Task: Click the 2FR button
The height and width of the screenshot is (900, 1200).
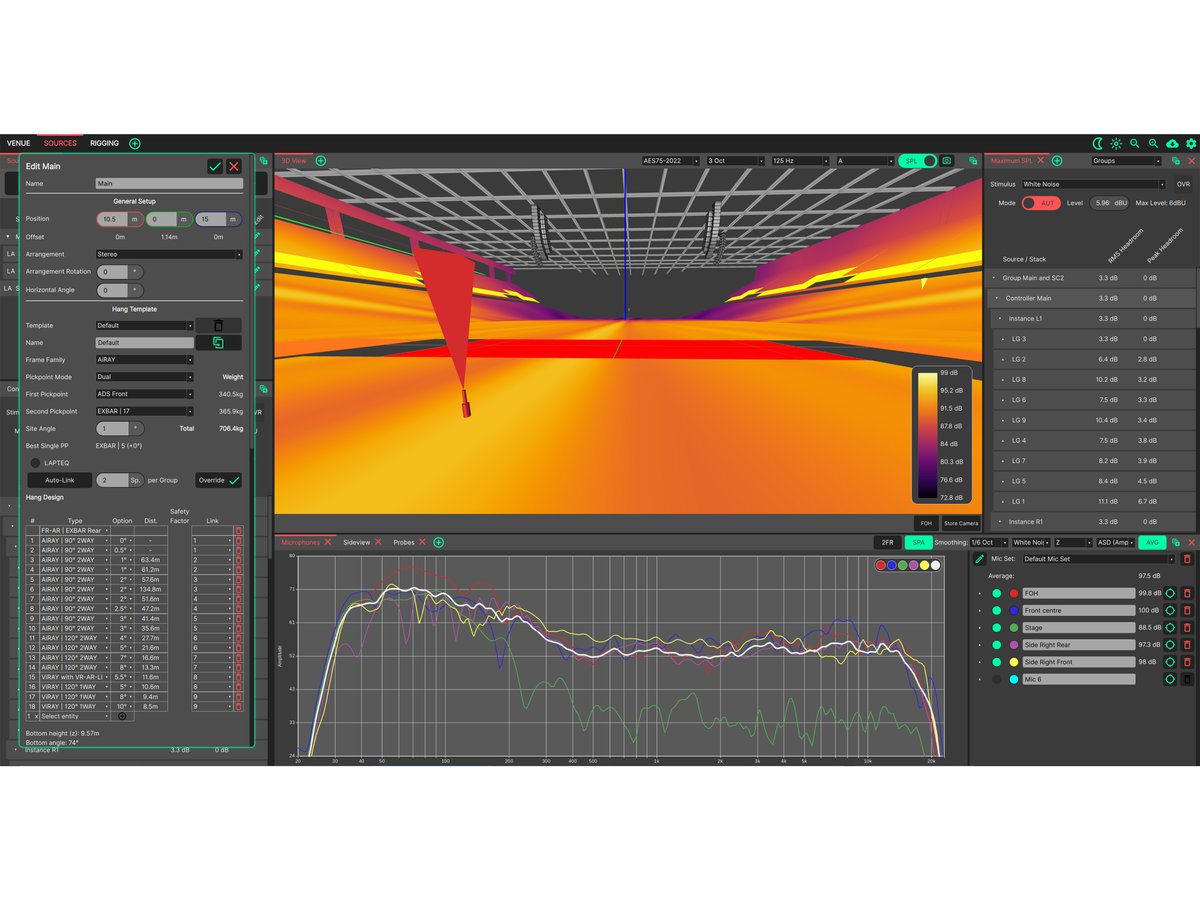Action: [x=886, y=542]
